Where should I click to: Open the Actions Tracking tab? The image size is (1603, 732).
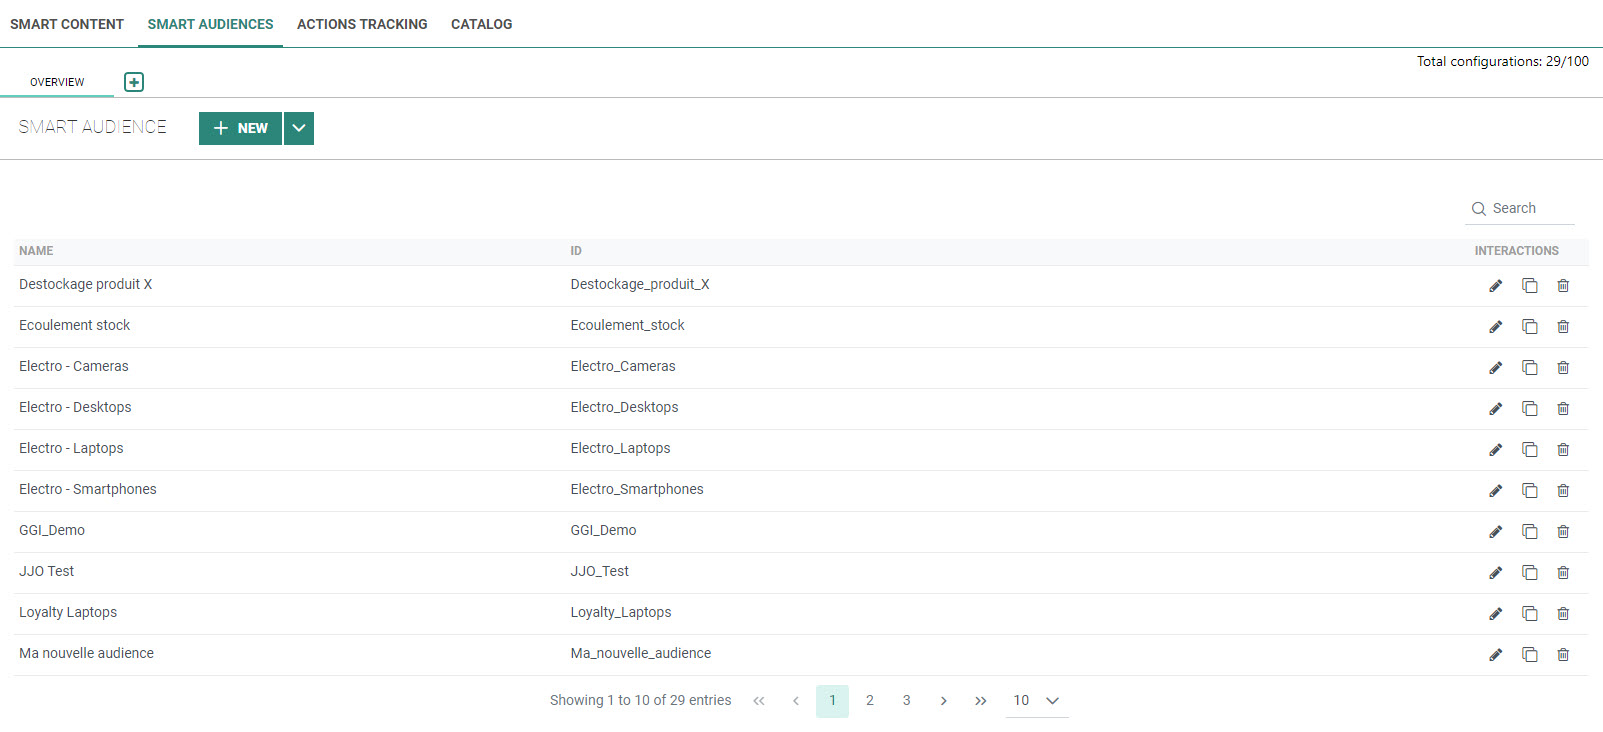(362, 24)
